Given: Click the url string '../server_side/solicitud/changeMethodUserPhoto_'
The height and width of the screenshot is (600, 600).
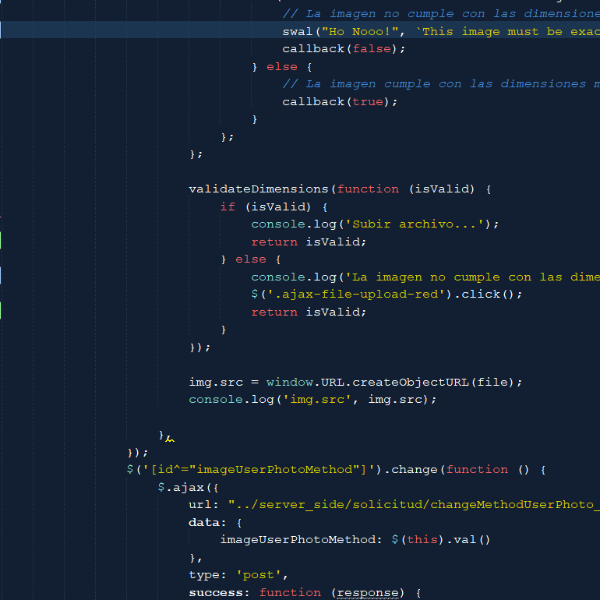Looking at the screenshot, I should (414, 505).
